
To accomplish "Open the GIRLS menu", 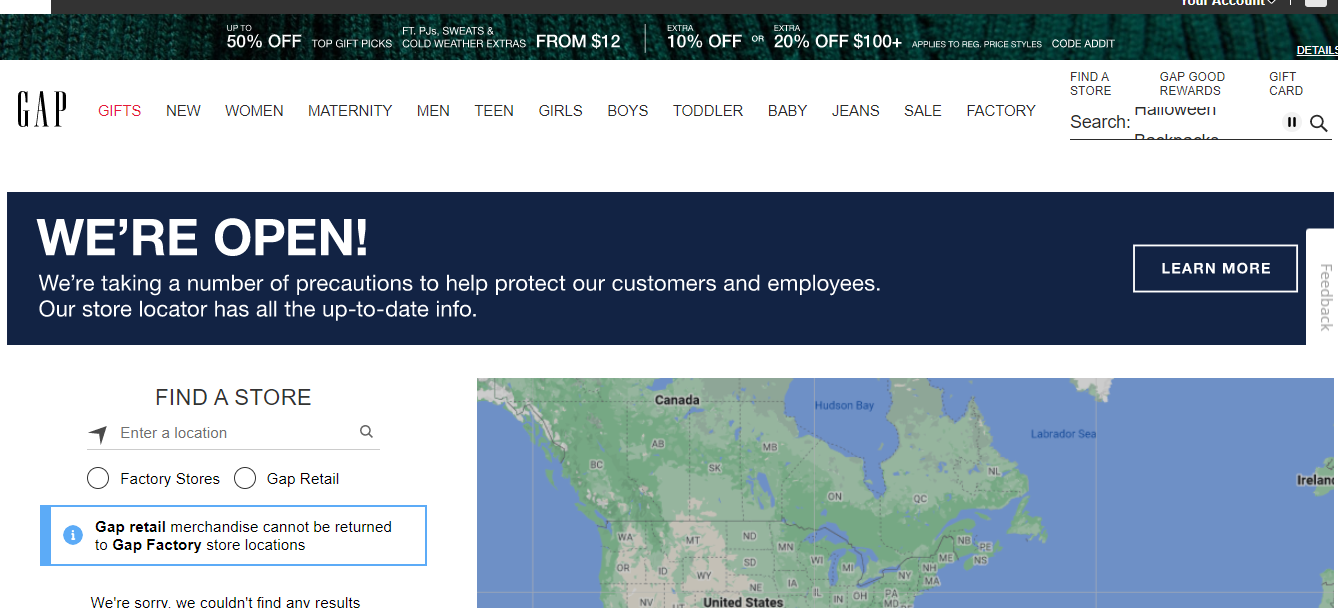I will tap(560, 111).
